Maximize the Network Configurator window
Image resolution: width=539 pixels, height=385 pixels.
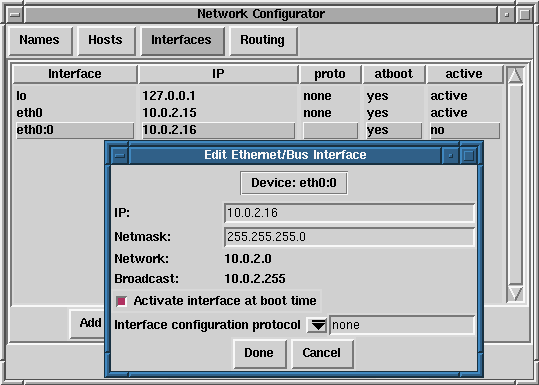[x=525, y=14]
